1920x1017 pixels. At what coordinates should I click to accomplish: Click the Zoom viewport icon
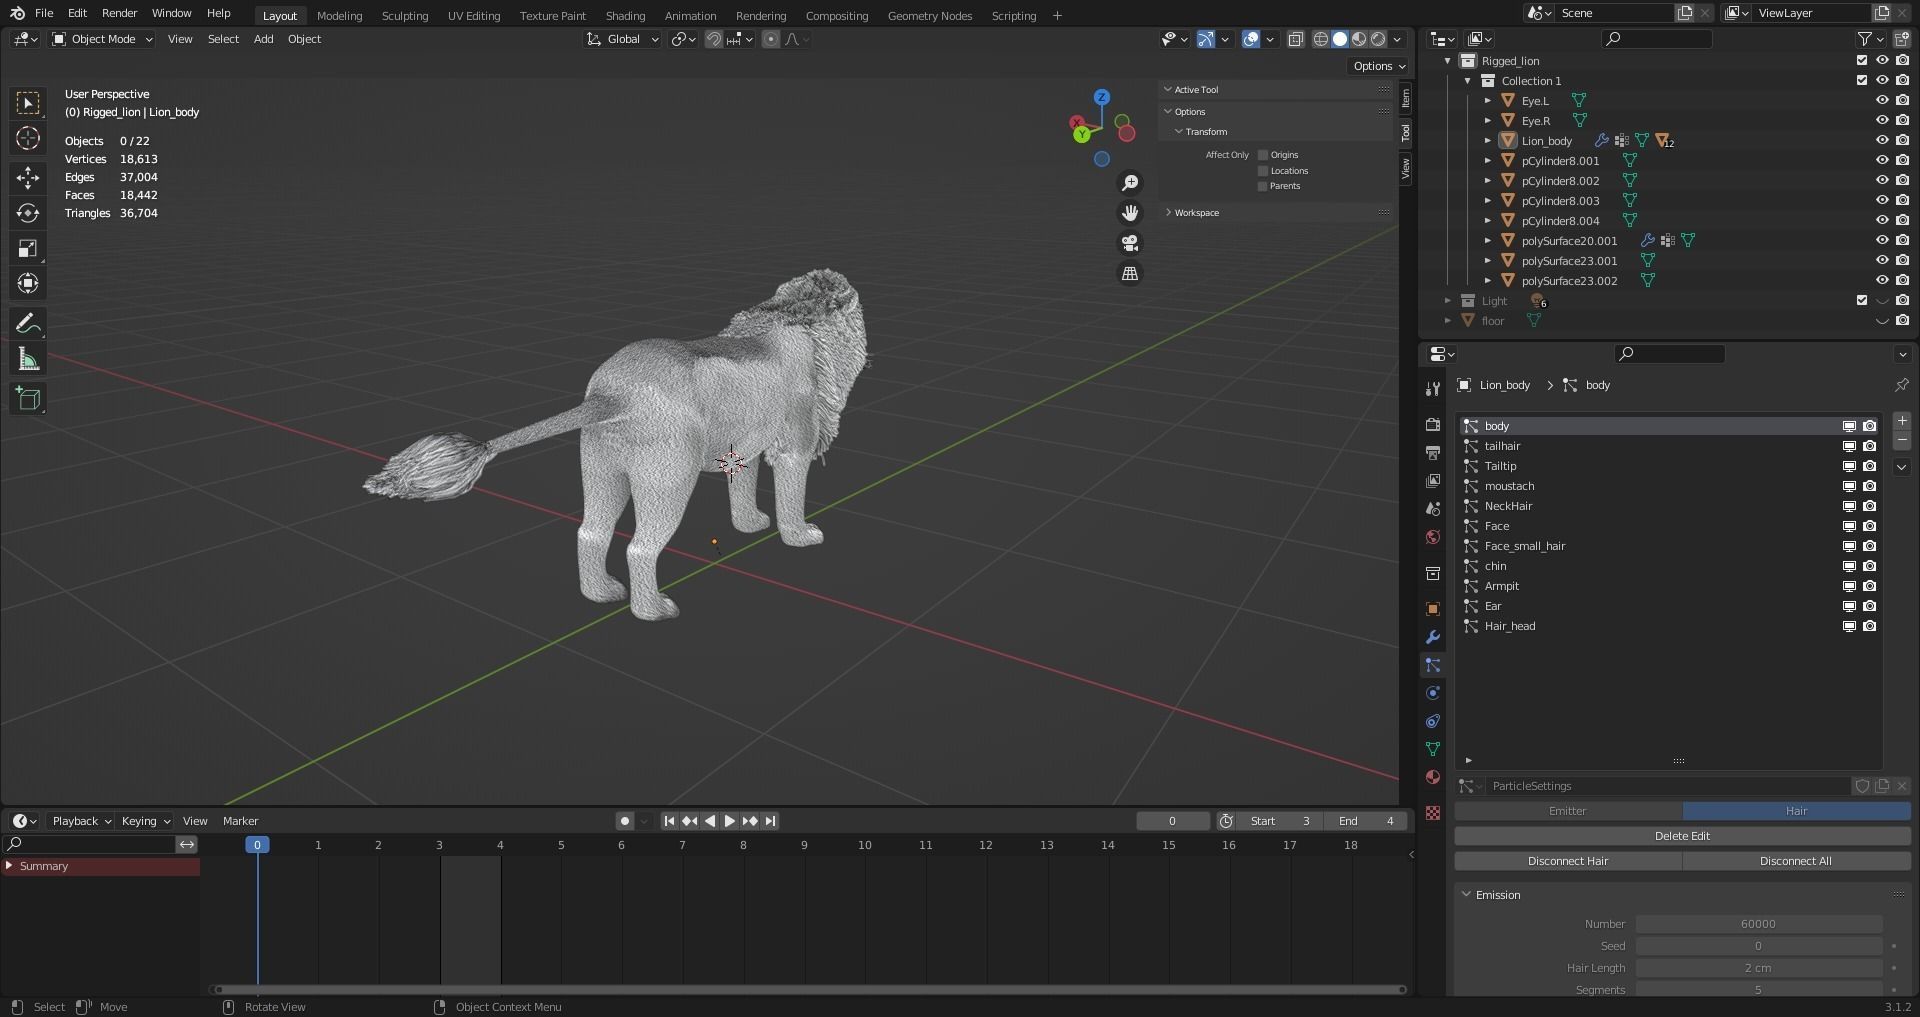pyautogui.click(x=1130, y=183)
